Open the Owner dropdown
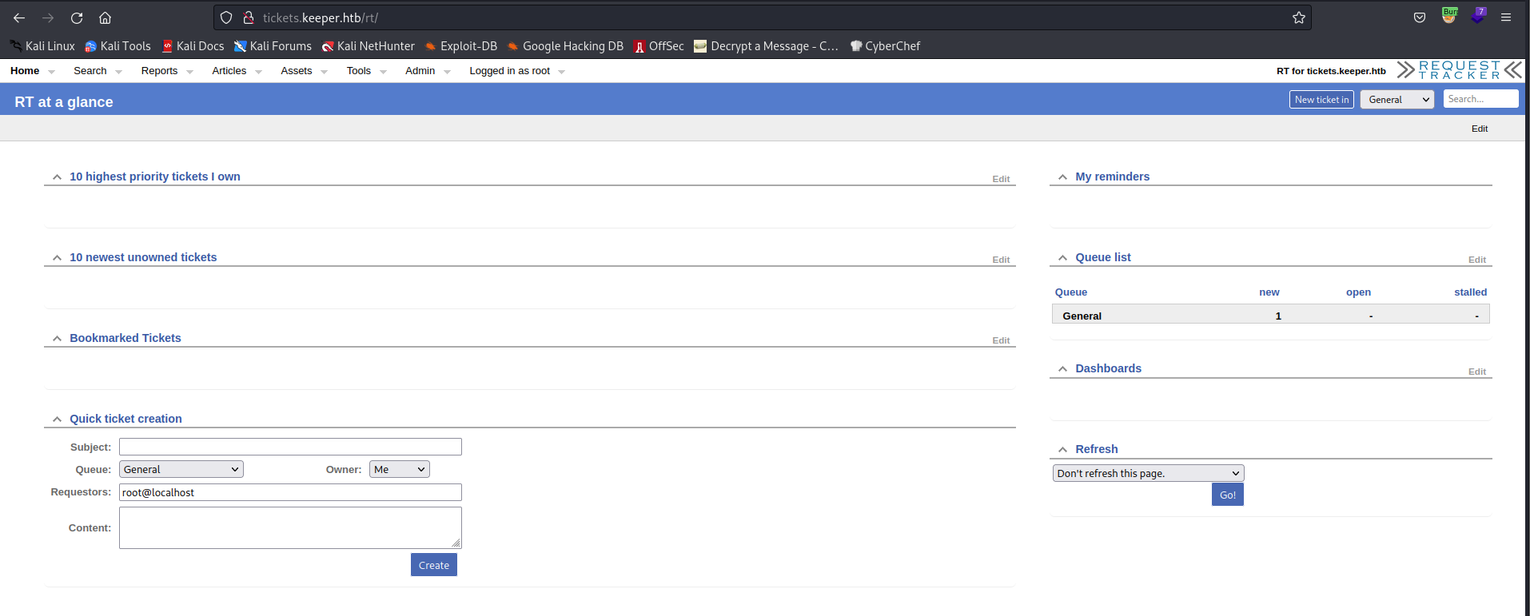The image size is (1530, 616). click(399, 469)
